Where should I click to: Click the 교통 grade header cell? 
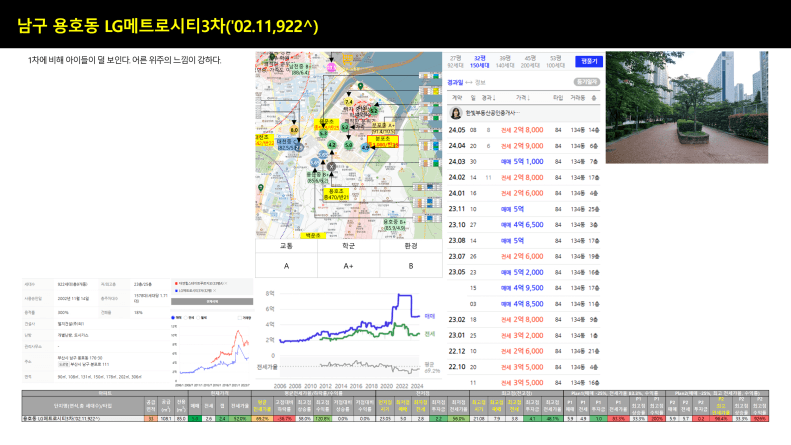coord(287,246)
